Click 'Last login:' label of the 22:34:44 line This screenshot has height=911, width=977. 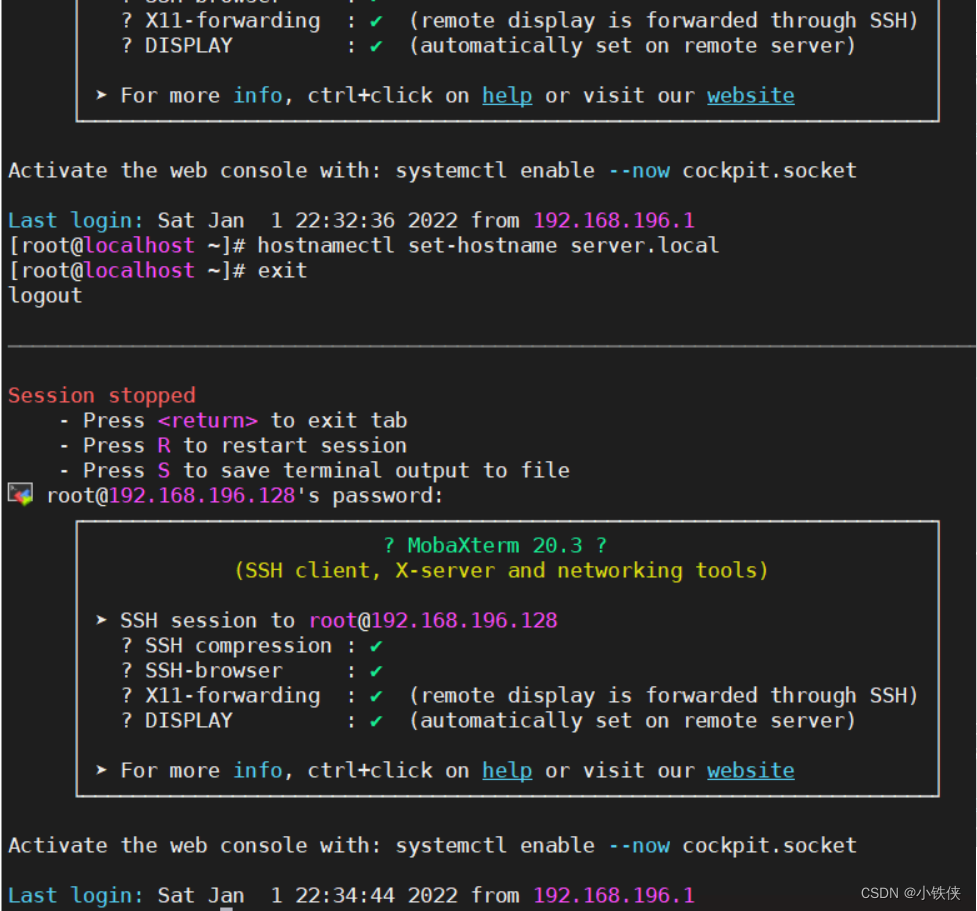[x=76, y=896]
